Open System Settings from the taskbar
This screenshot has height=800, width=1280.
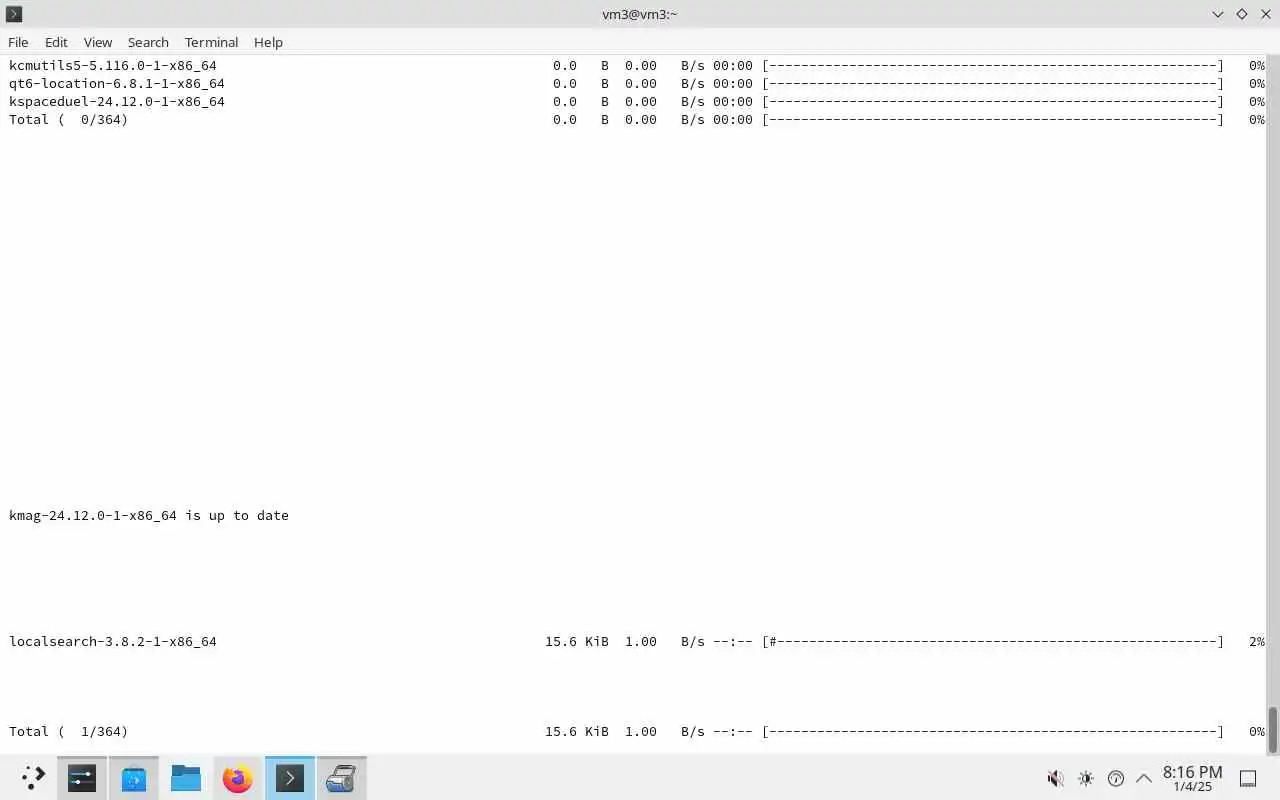click(x=82, y=778)
